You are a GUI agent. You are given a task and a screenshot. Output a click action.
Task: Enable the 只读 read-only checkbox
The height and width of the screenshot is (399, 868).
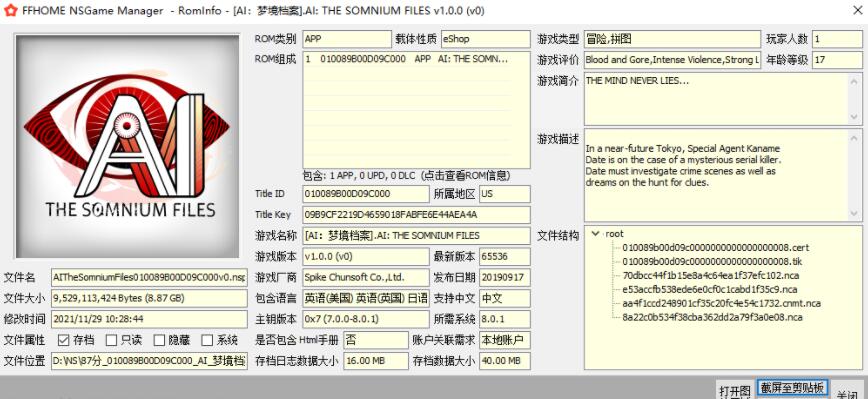pos(111,340)
